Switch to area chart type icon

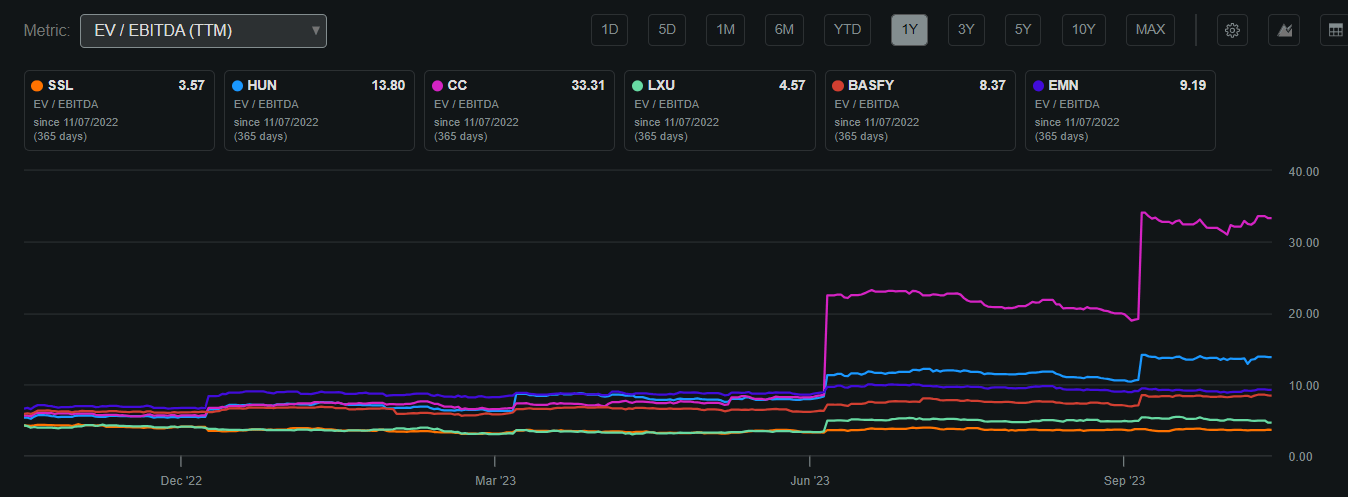tap(1283, 30)
